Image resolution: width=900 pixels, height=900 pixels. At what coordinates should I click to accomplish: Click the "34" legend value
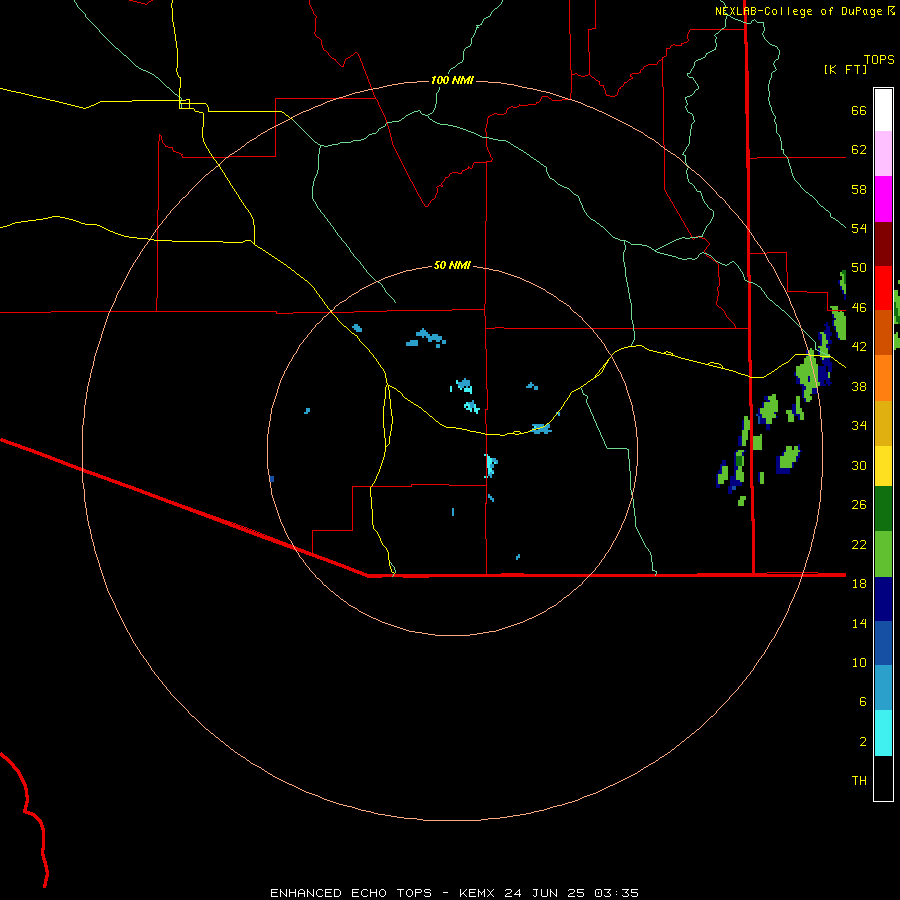point(859,426)
